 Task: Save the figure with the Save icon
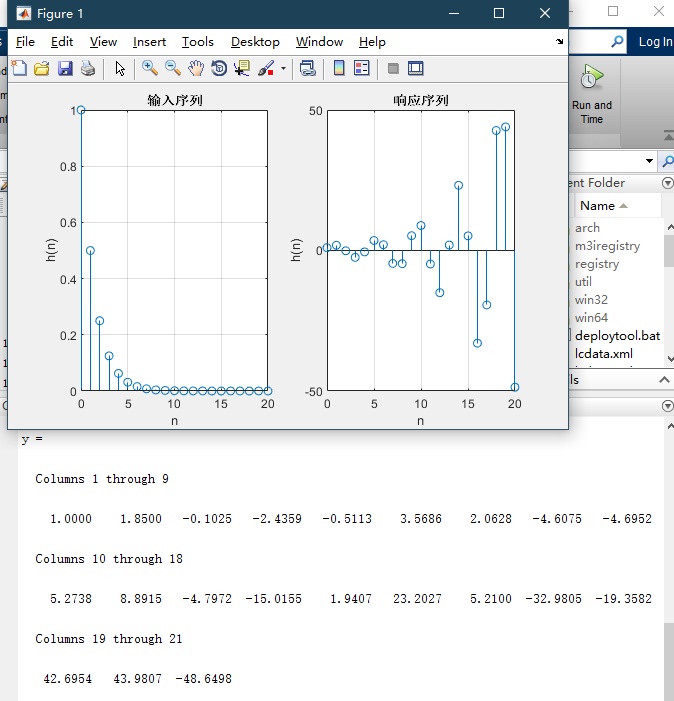[x=65, y=68]
